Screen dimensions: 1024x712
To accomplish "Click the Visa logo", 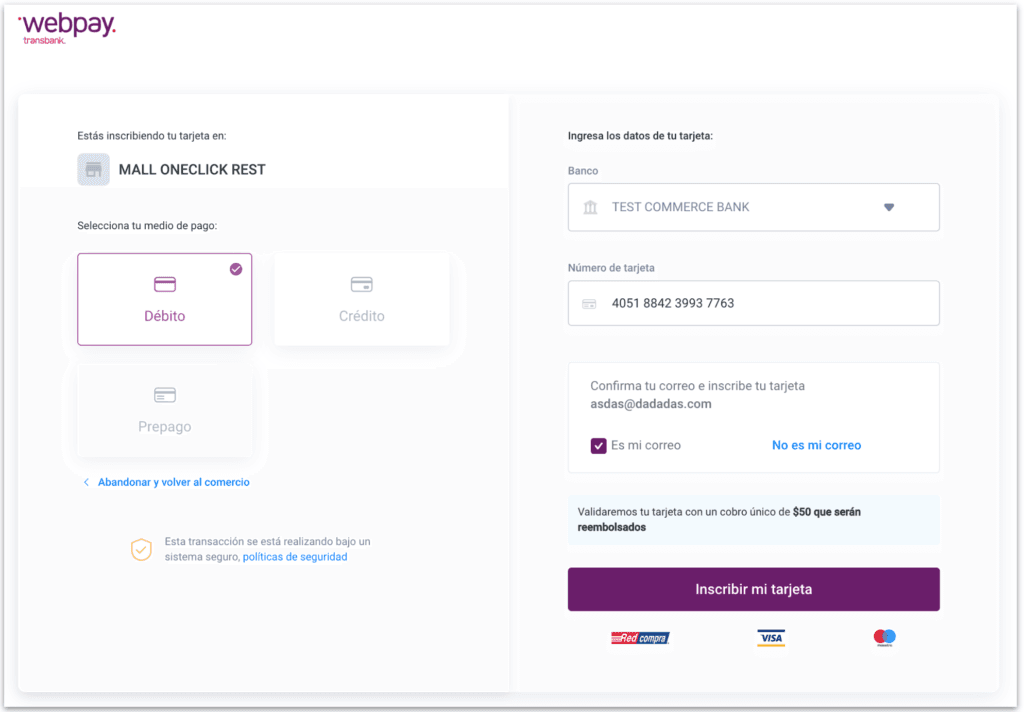I will (x=770, y=637).
